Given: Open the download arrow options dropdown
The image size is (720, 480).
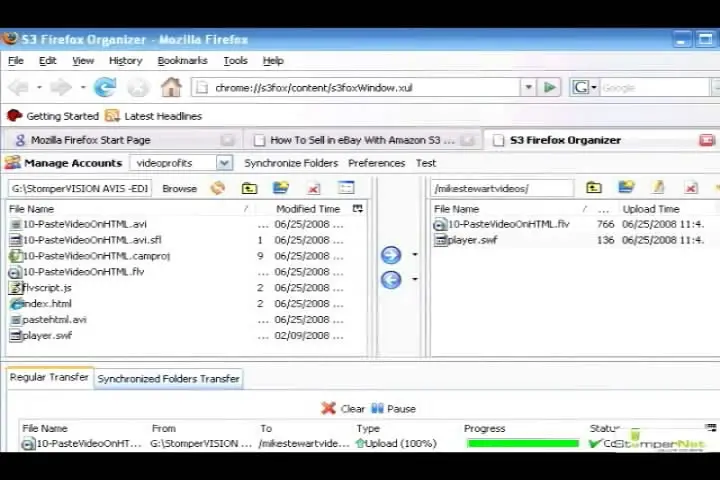Looking at the screenshot, I should coord(415,279).
